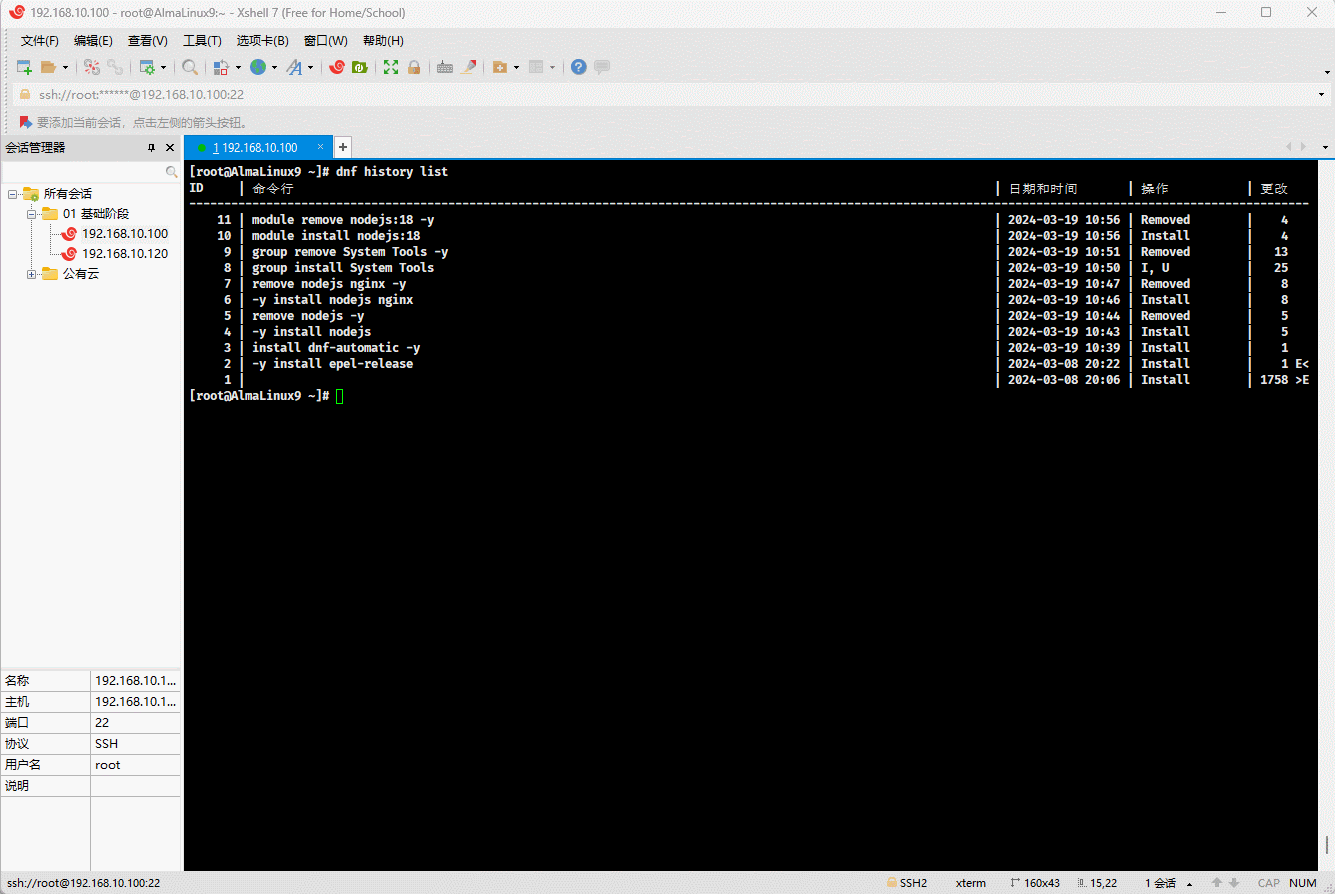Click the green Xftp file transfer icon
This screenshot has height=894, width=1335.
pos(359,67)
